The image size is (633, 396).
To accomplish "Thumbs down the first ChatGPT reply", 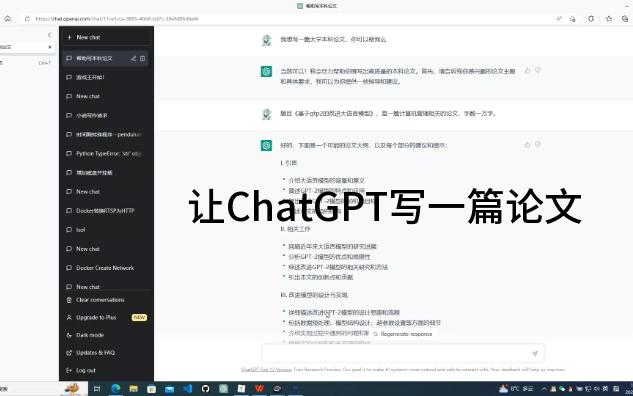I will (538, 71).
